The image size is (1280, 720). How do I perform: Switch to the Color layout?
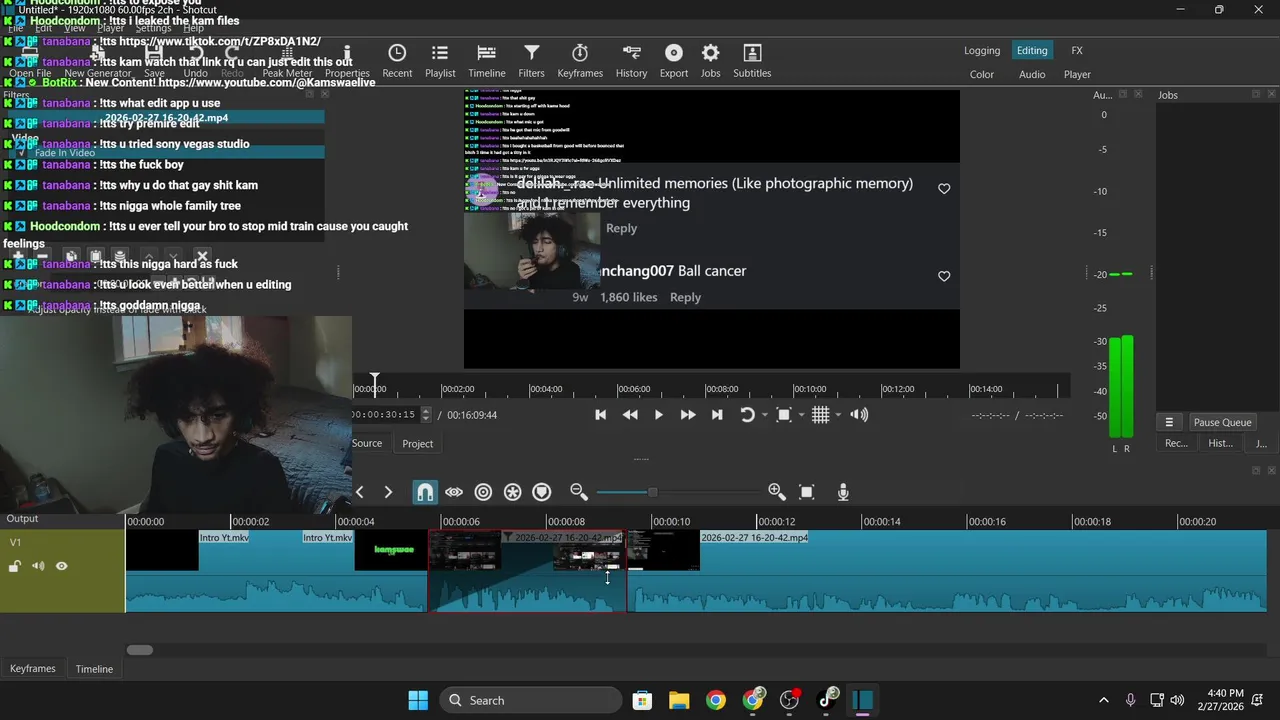pos(982,74)
